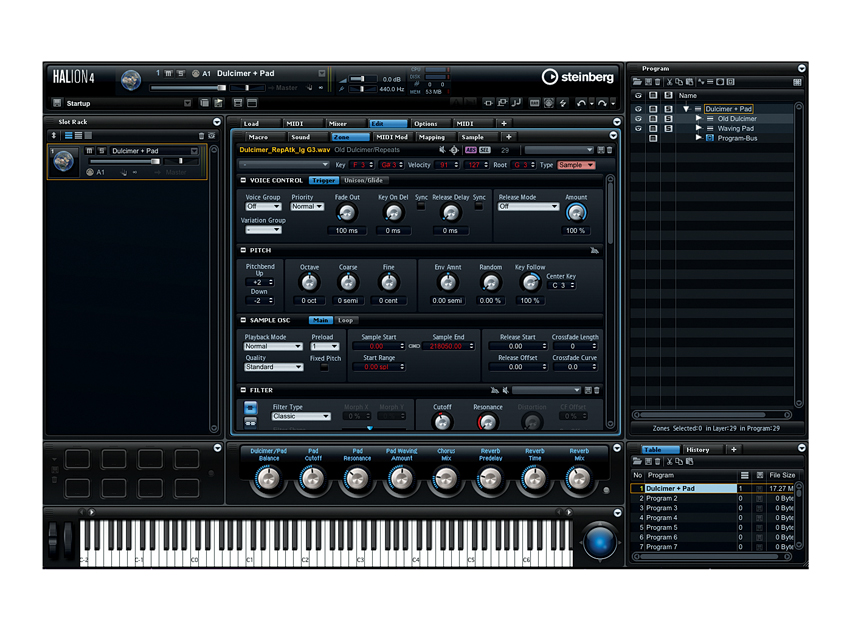Adjust slot level slider in header
The width and height of the screenshot is (850, 638).
(188, 88)
